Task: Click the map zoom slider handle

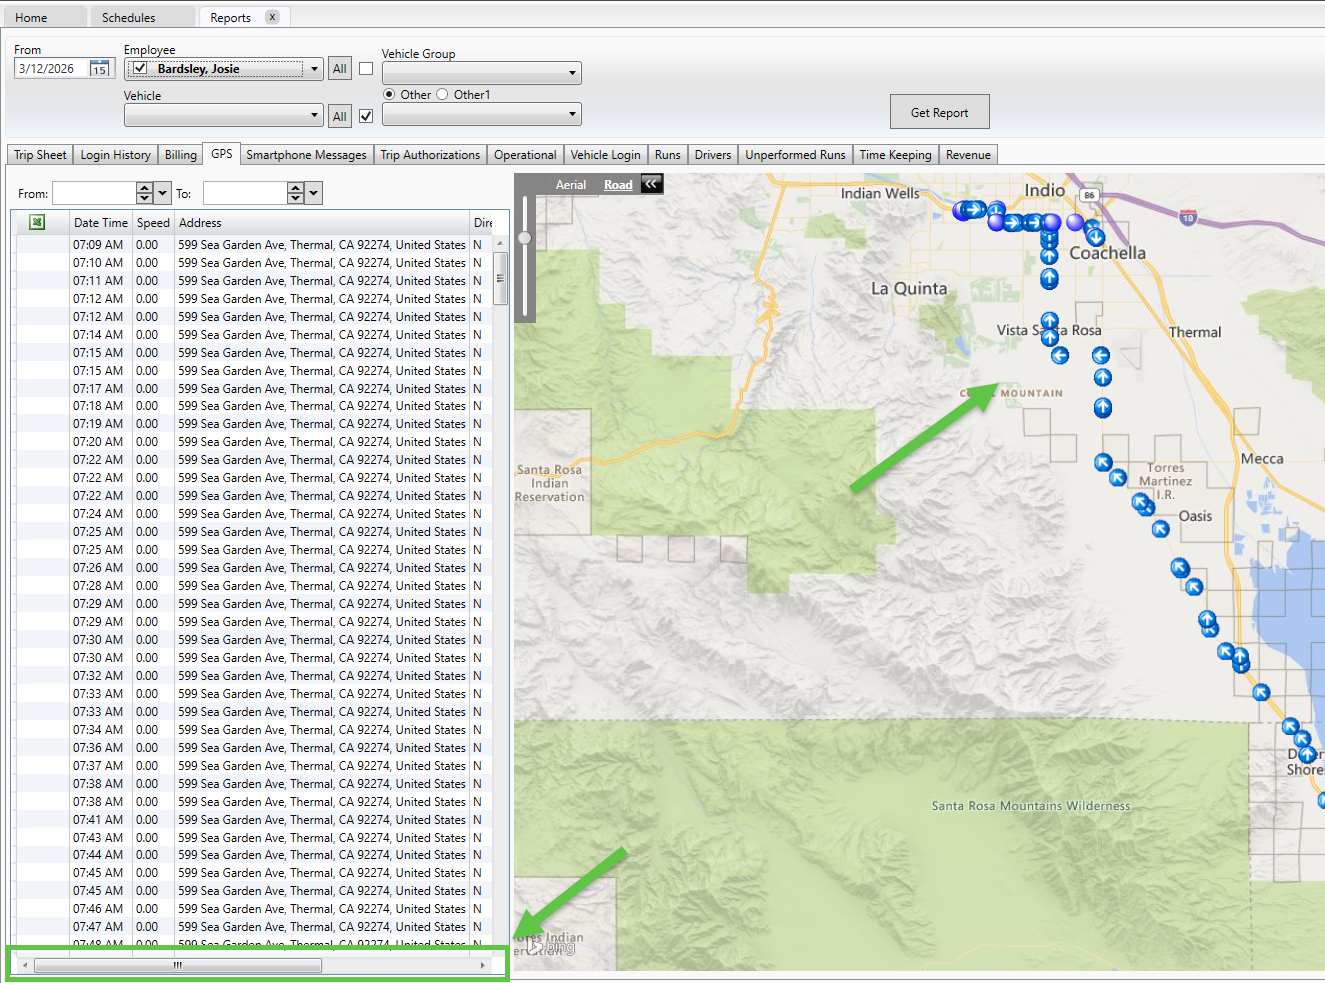Action: [x=524, y=238]
